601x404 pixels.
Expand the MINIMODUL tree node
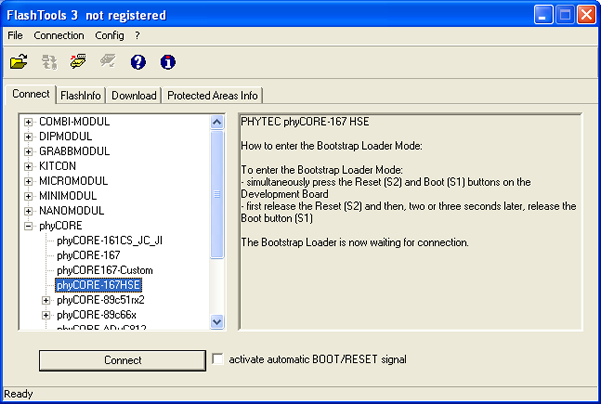click(28, 196)
